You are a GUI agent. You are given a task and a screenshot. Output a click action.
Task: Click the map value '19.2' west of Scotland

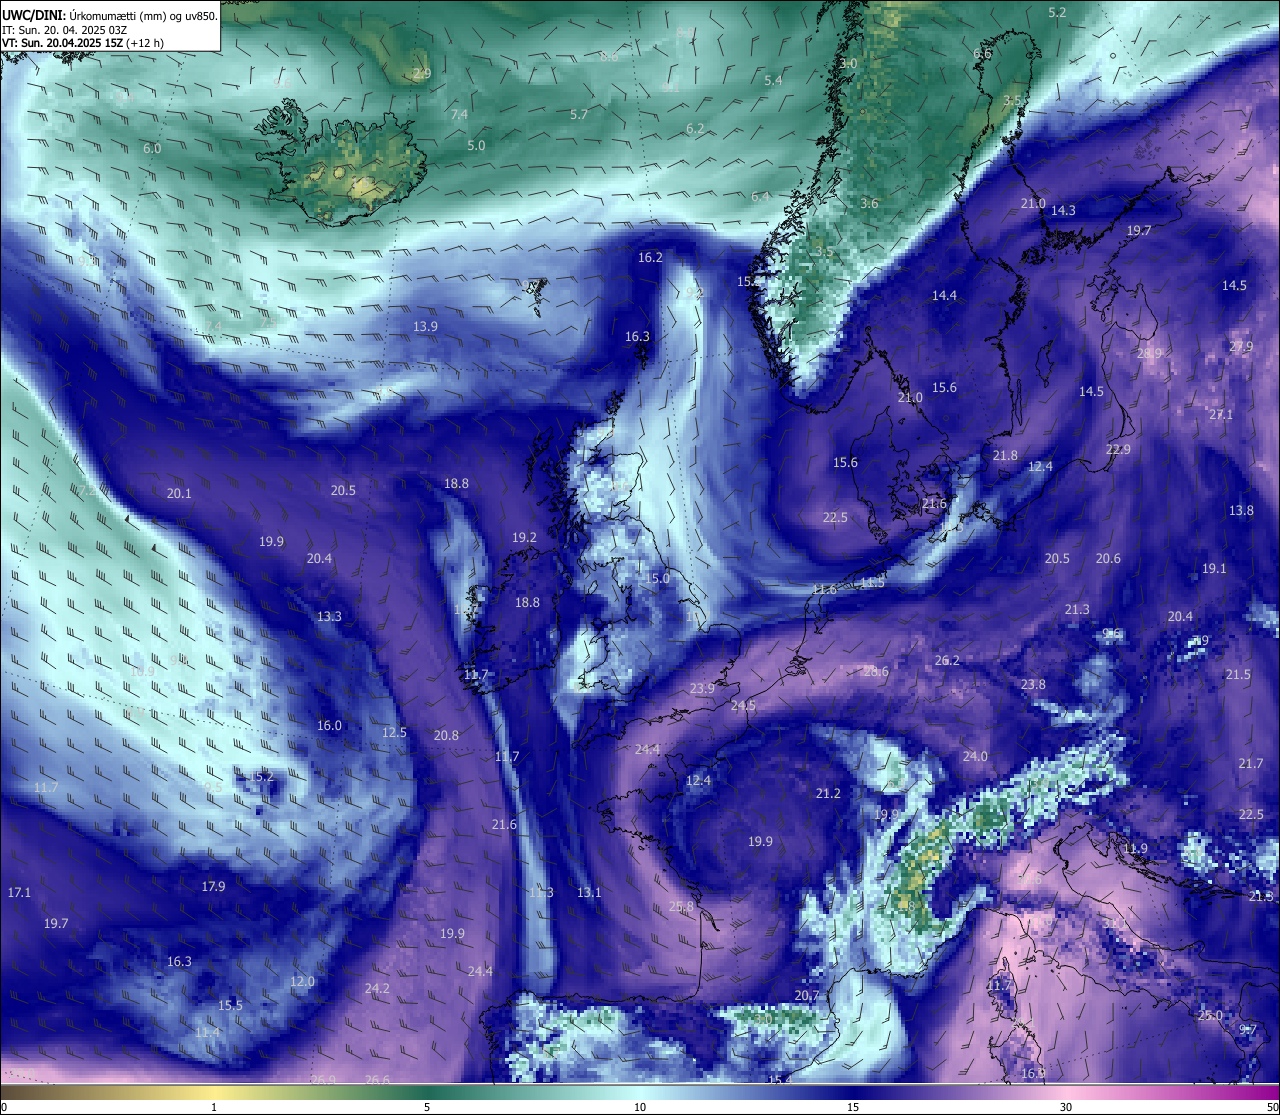[x=524, y=537]
